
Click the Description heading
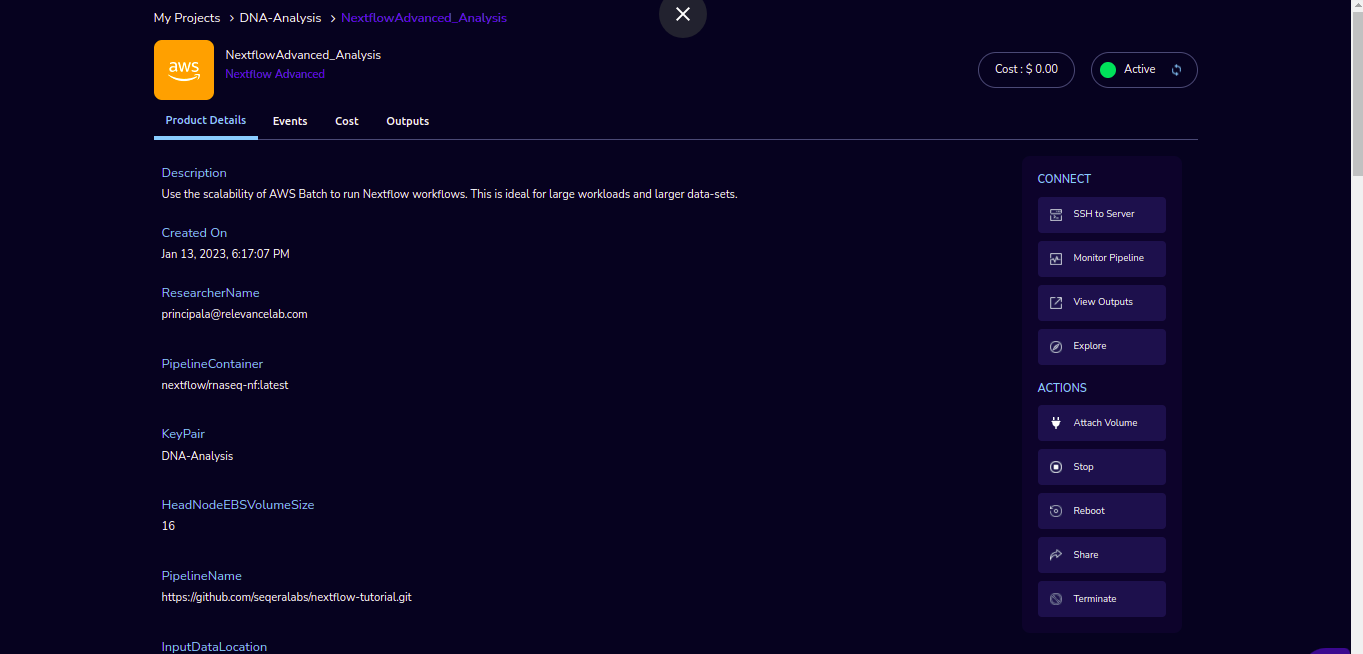tap(194, 173)
